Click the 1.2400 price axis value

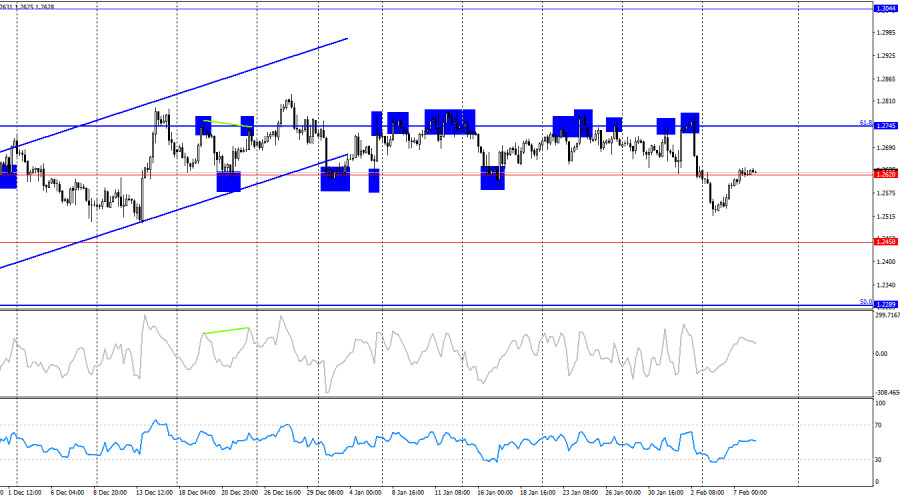(x=886, y=261)
